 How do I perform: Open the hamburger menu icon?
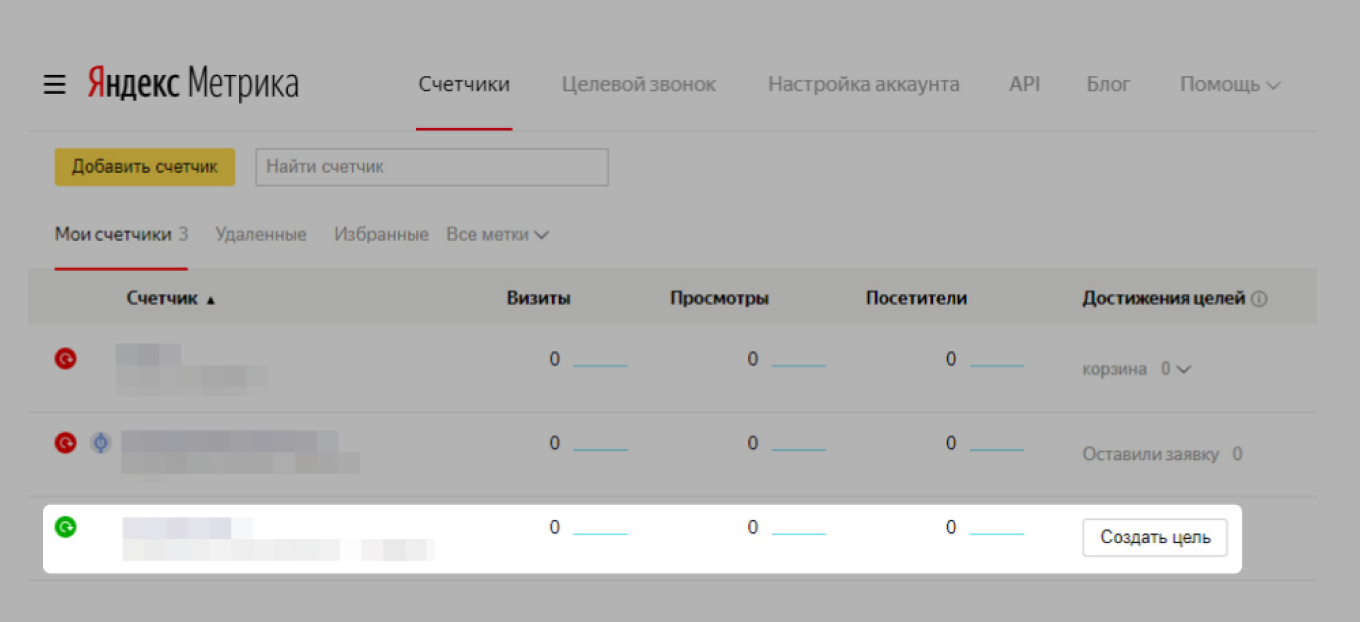click(x=54, y=85)
